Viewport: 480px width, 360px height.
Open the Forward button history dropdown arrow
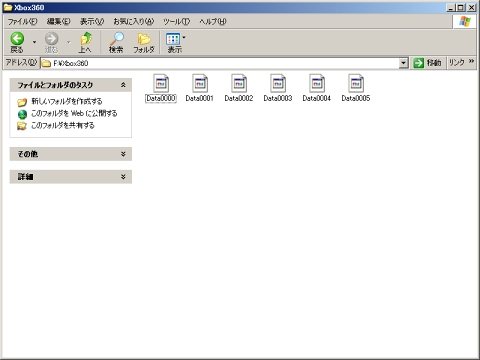(x=69, y=42)
